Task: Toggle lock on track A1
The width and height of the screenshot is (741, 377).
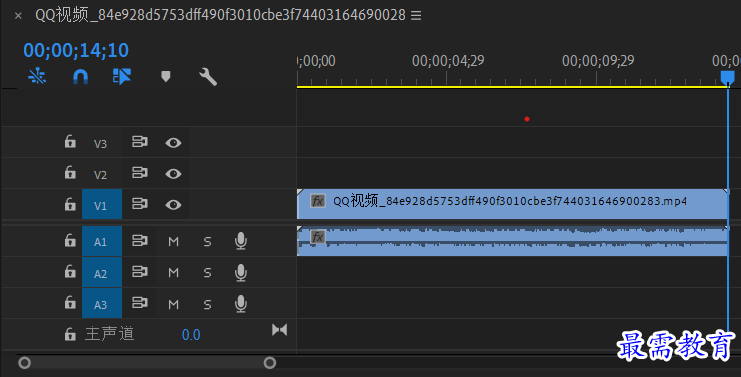Action: (70, 240)
